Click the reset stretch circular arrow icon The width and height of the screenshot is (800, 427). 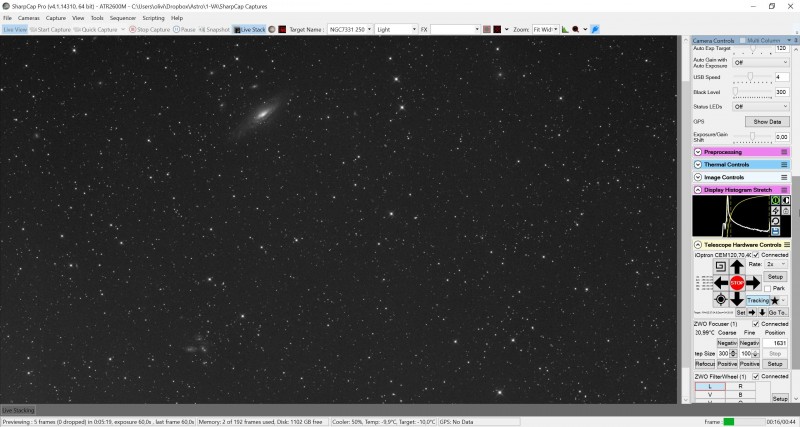(775, 221)
